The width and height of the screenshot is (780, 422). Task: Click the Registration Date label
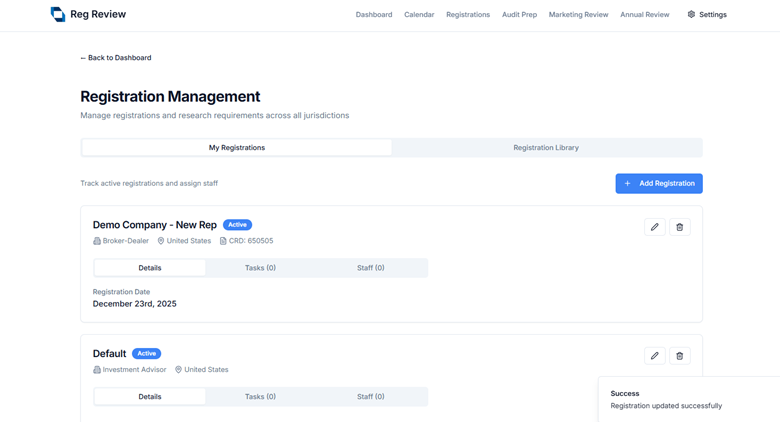(121, 292)
